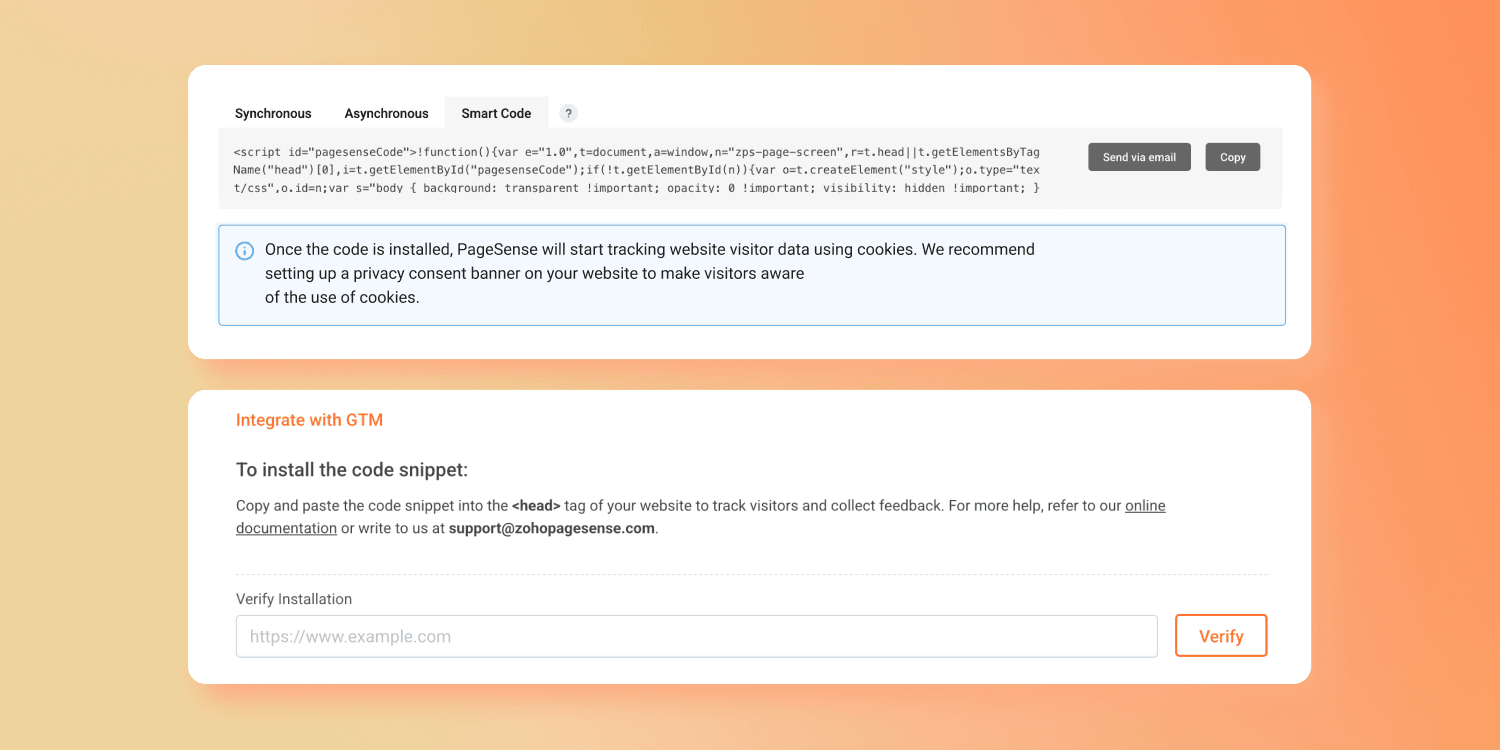Click inside the pagesenseCode script snippet

click(636, 170)
